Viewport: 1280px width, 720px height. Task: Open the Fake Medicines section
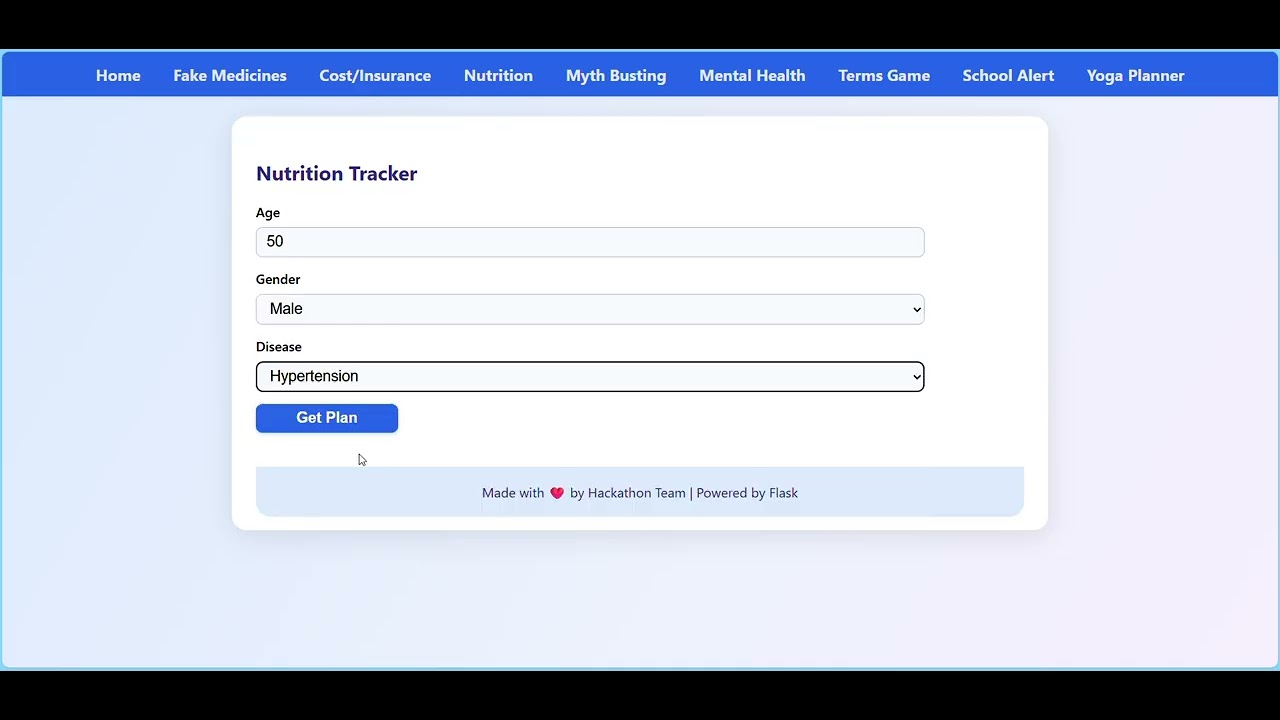pos(230,76)
